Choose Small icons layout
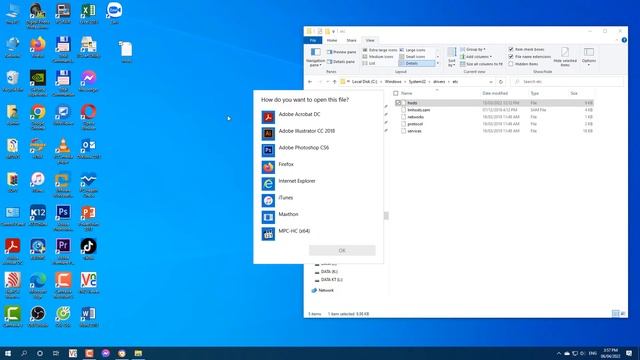 point(413,57)
